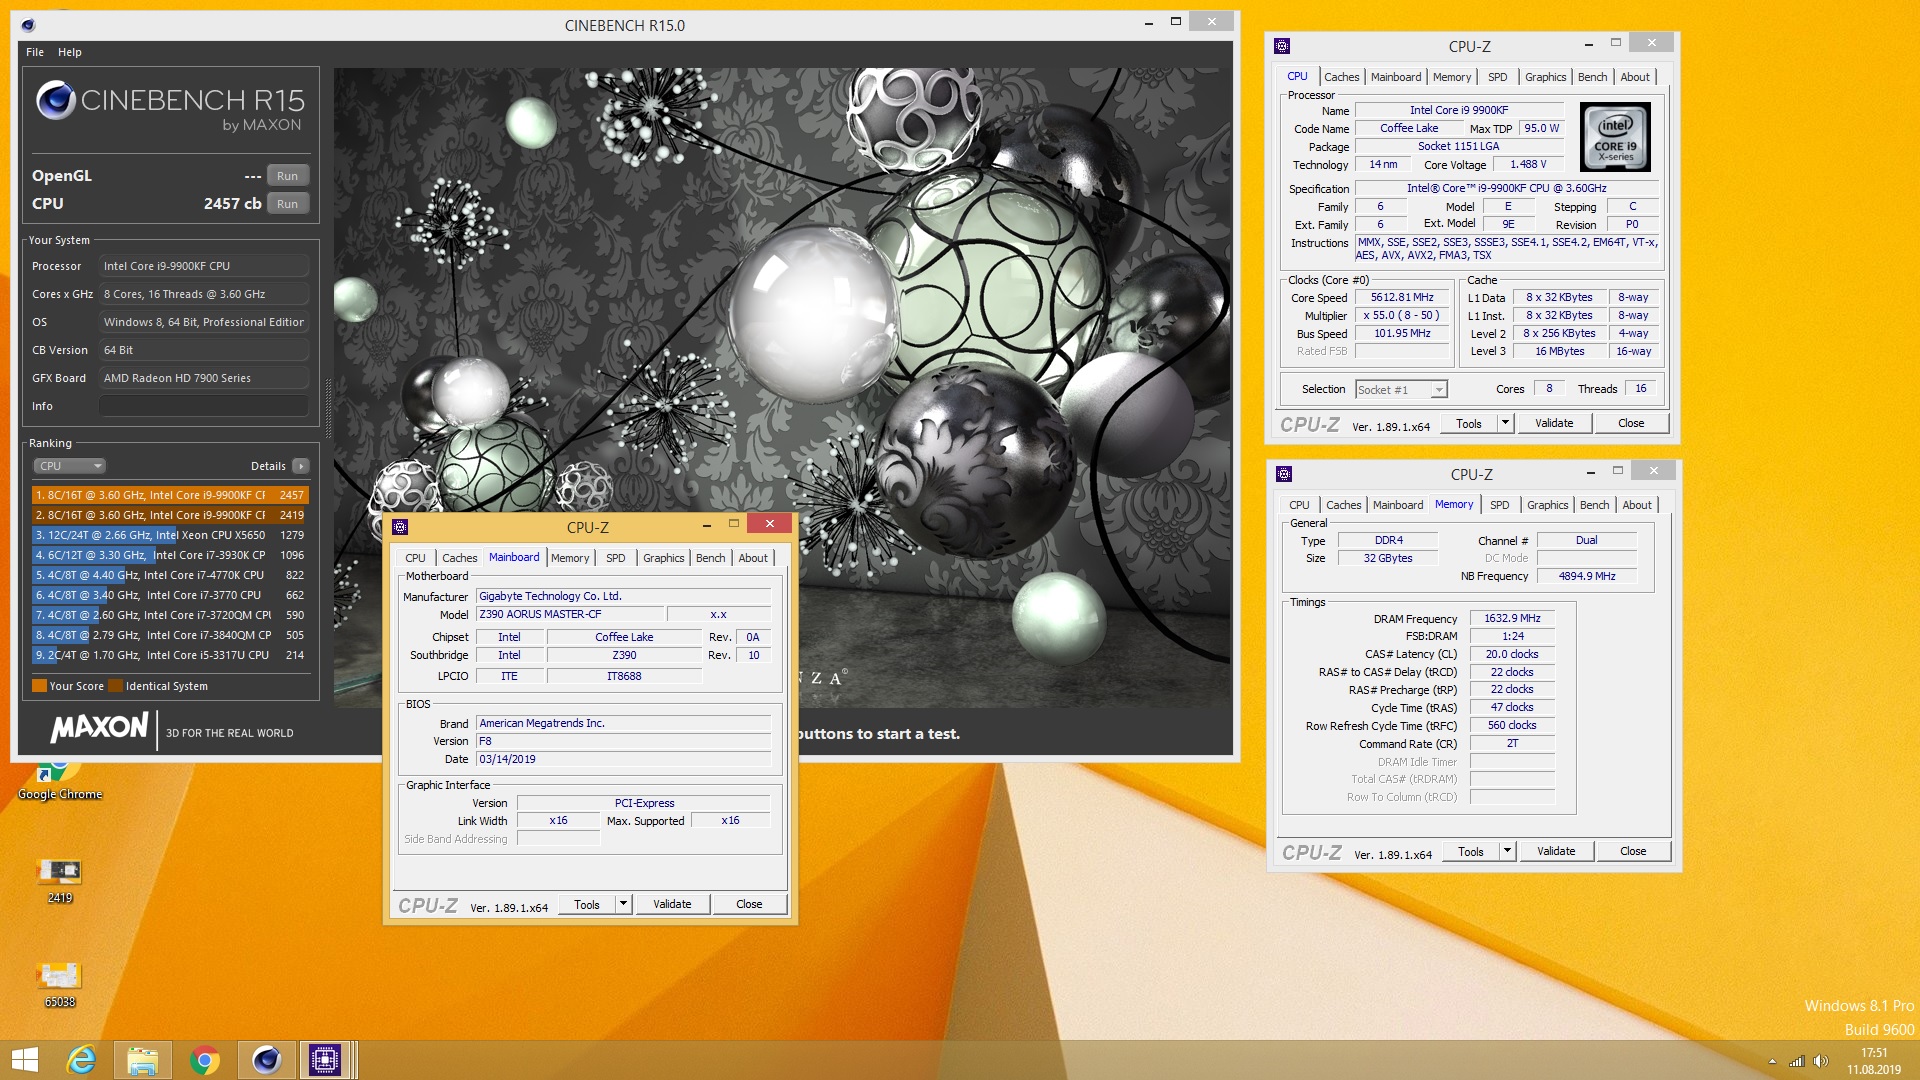Click Close button in Mainboard CPU-Z window

[749, 904]
